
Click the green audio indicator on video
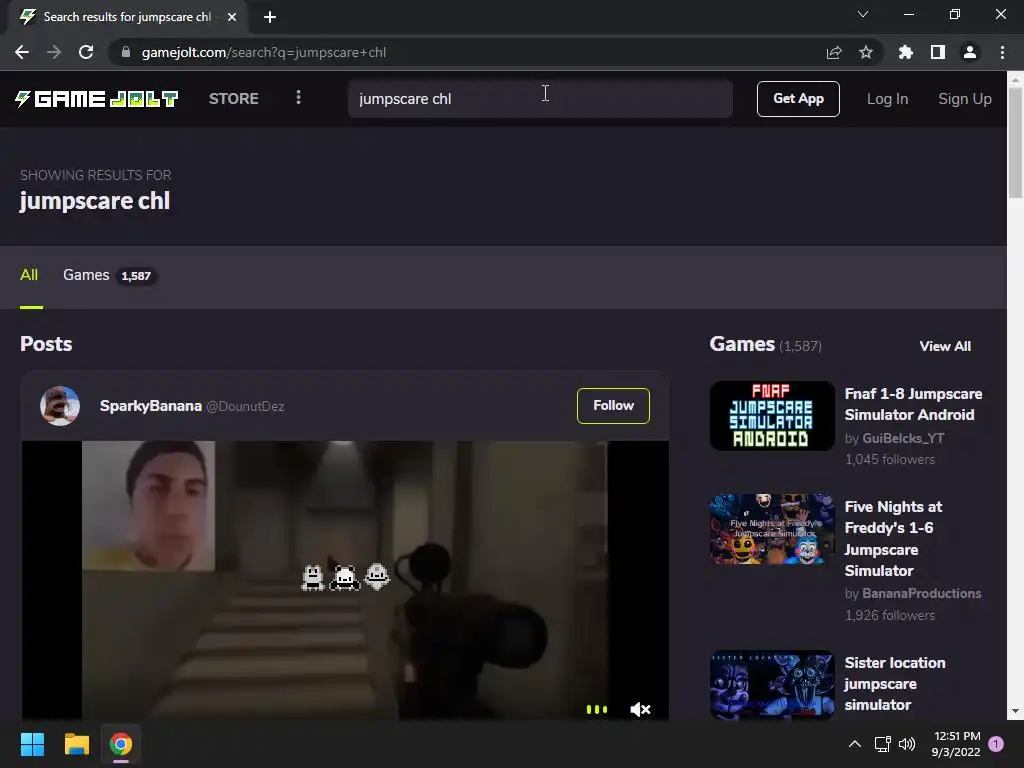[597, 709]
